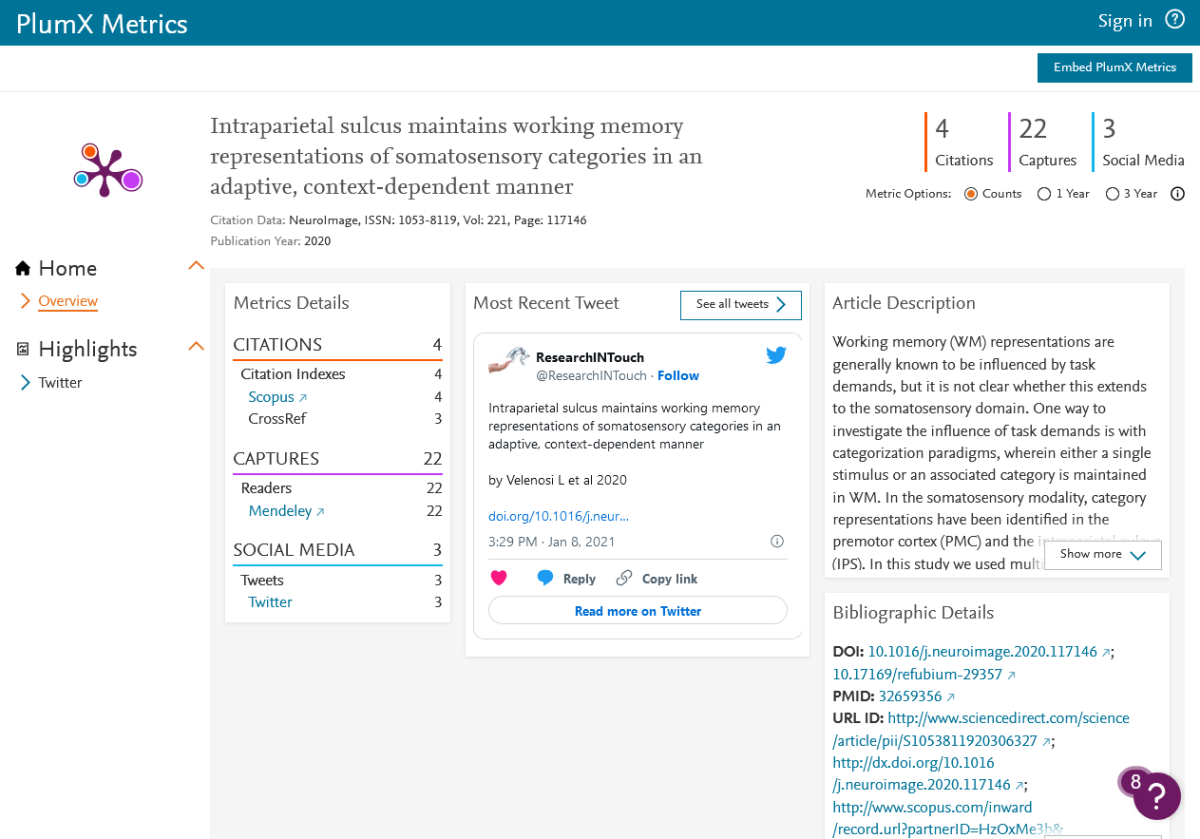
Task: Click the Twitter bird icon in tweet card
Action: 776,355
